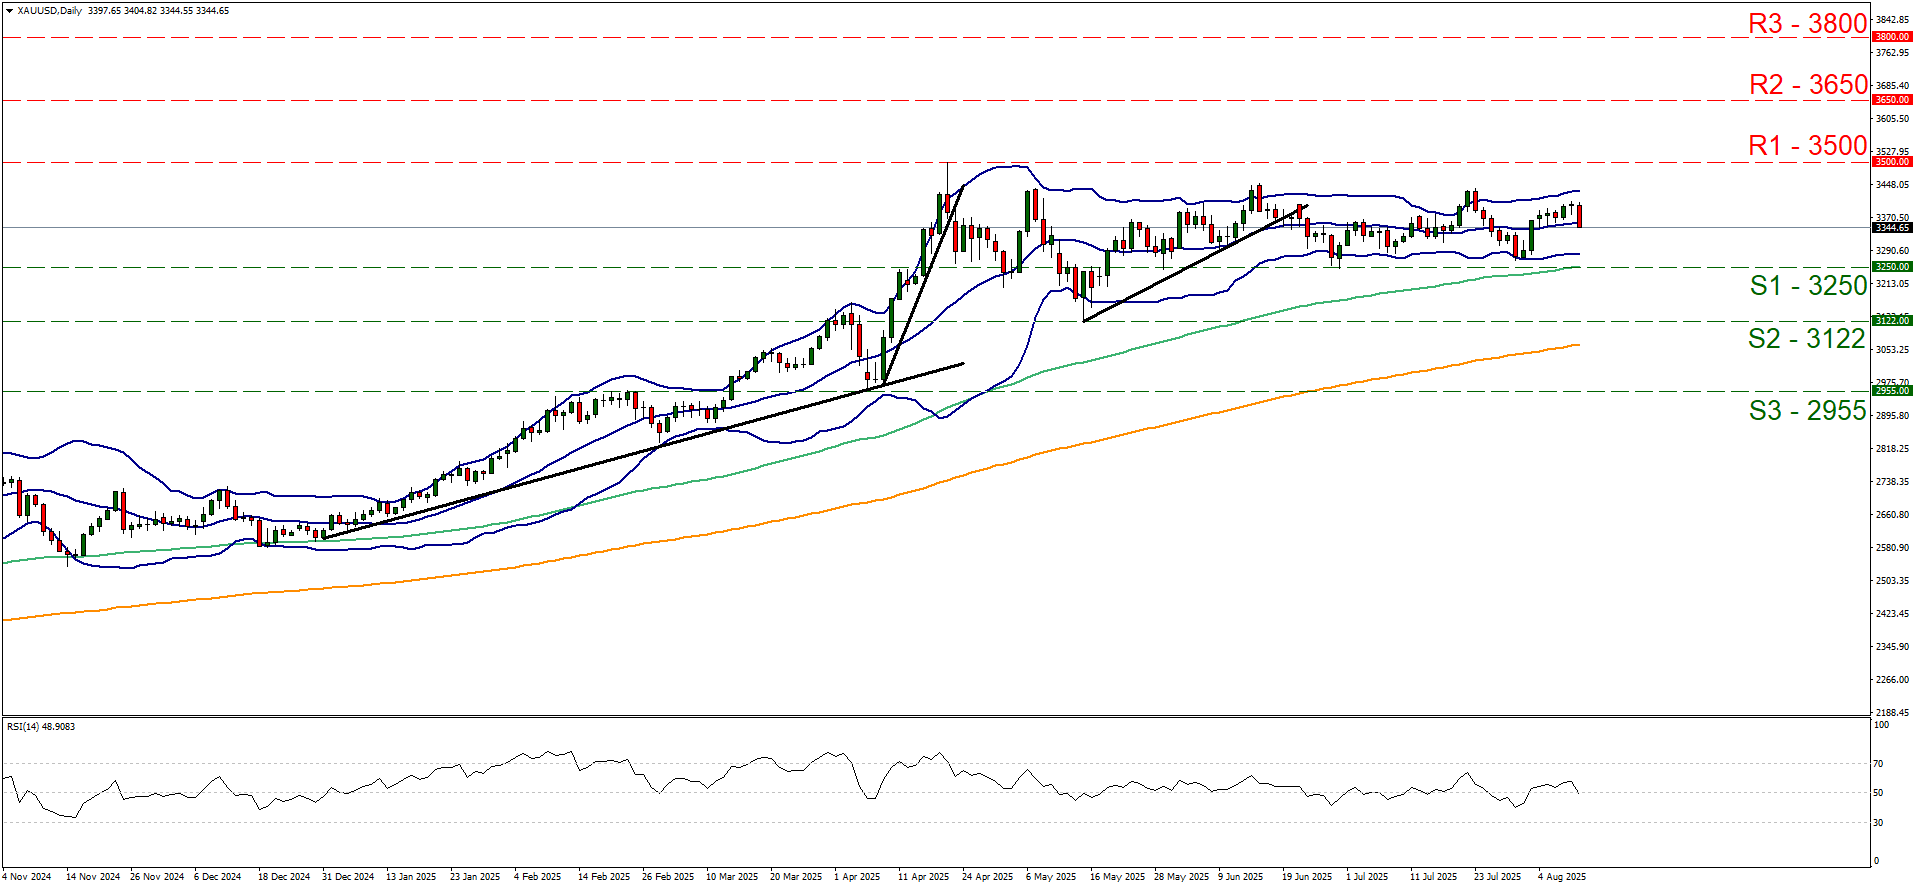Click the 14 Nov 2024 date label

pyautogui.click(x=93, y=877)
